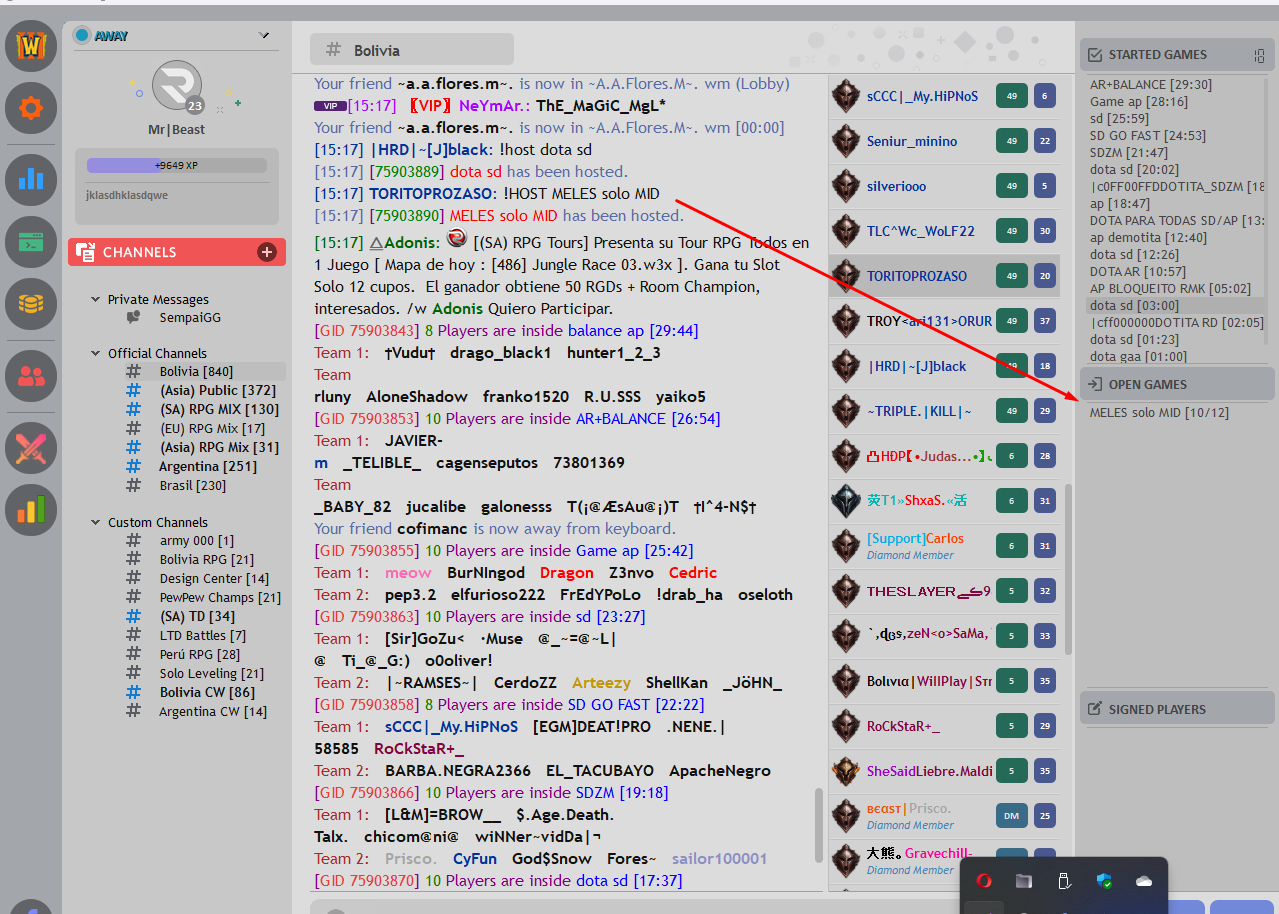1279x914 pixels.
Task: Click the Started Games checklist icon
Action: pyautogui.click(x=1095, y=55)
